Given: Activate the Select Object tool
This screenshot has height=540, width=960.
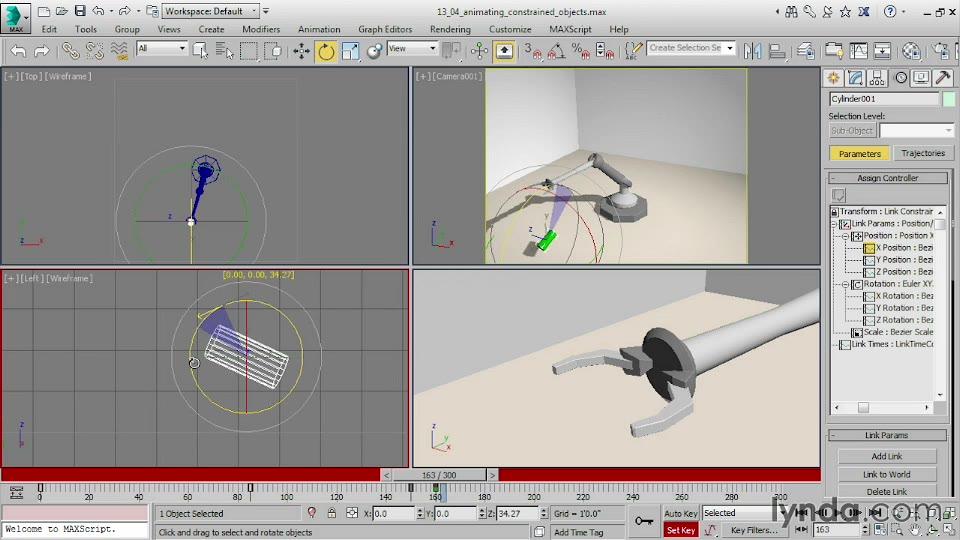Looking at the screenshot, I should pos(200,51).
